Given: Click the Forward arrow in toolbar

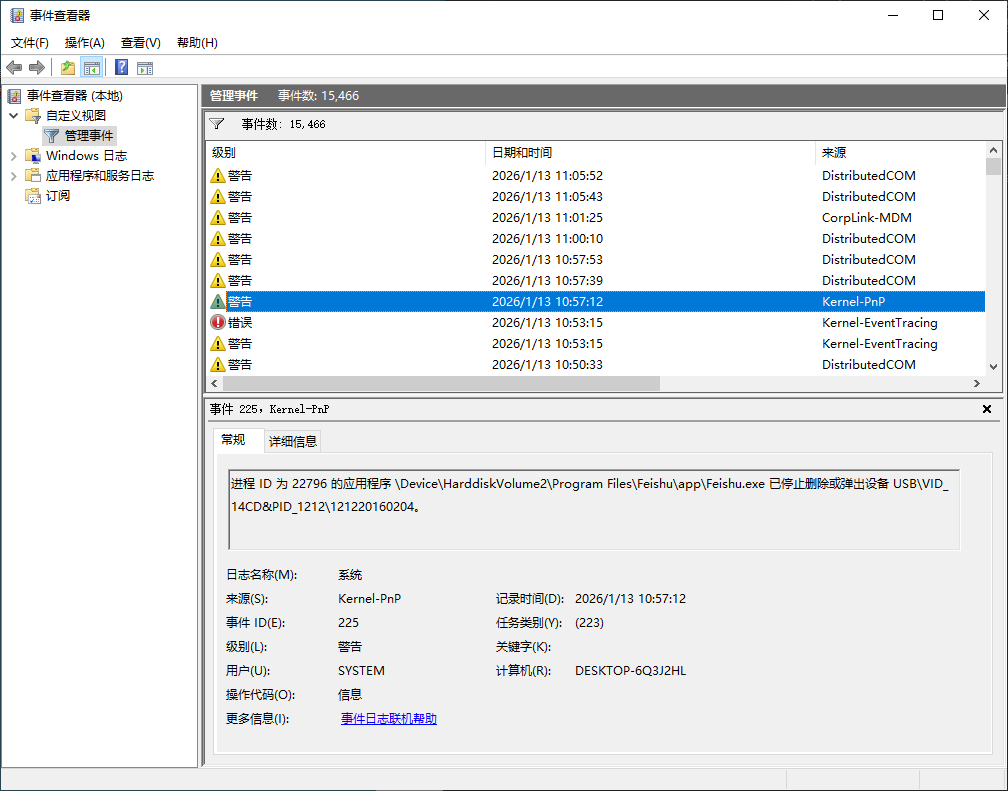Looking at the screenshot, I should point(37,67).
